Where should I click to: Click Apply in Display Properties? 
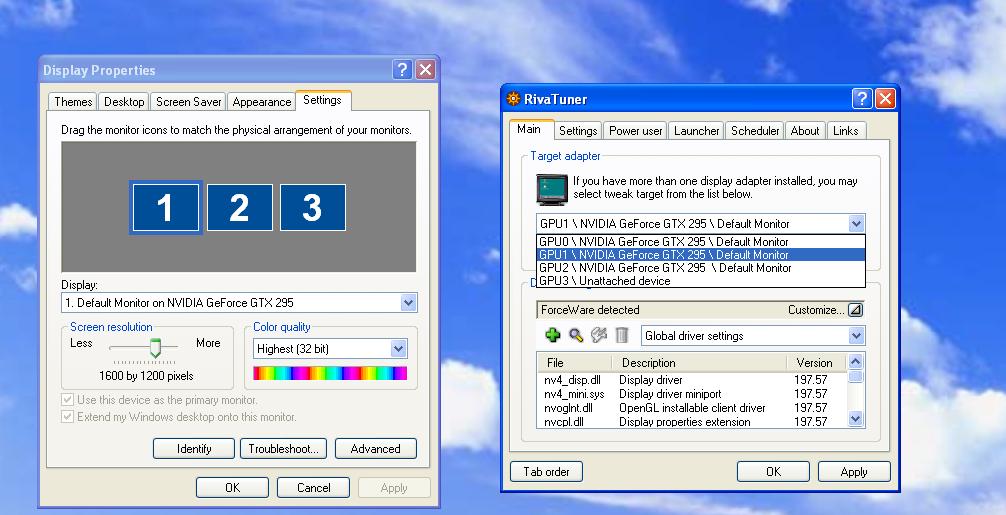point(394,488)
